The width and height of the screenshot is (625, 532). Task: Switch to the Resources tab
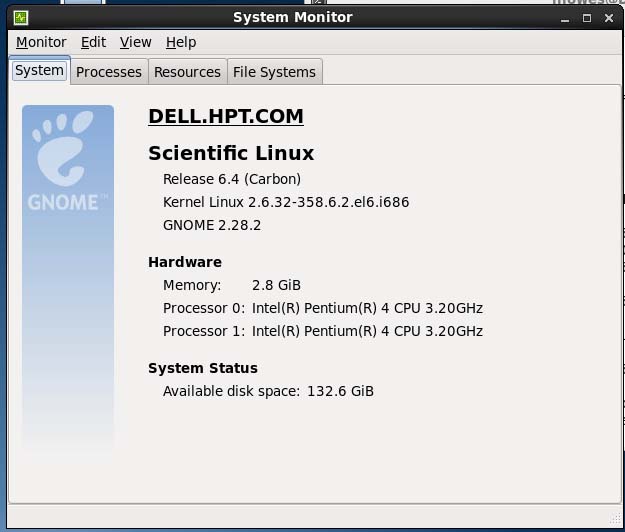click(x=187, y=72)
